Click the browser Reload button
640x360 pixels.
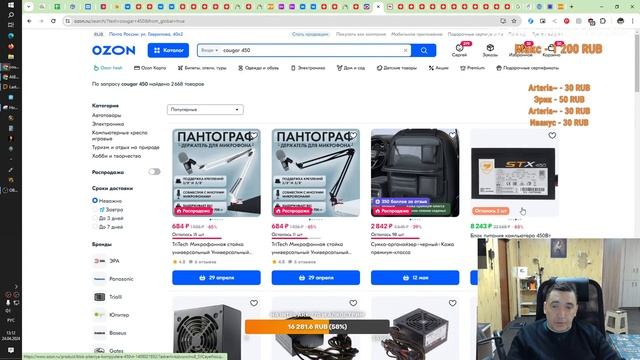tap(53, 21)
